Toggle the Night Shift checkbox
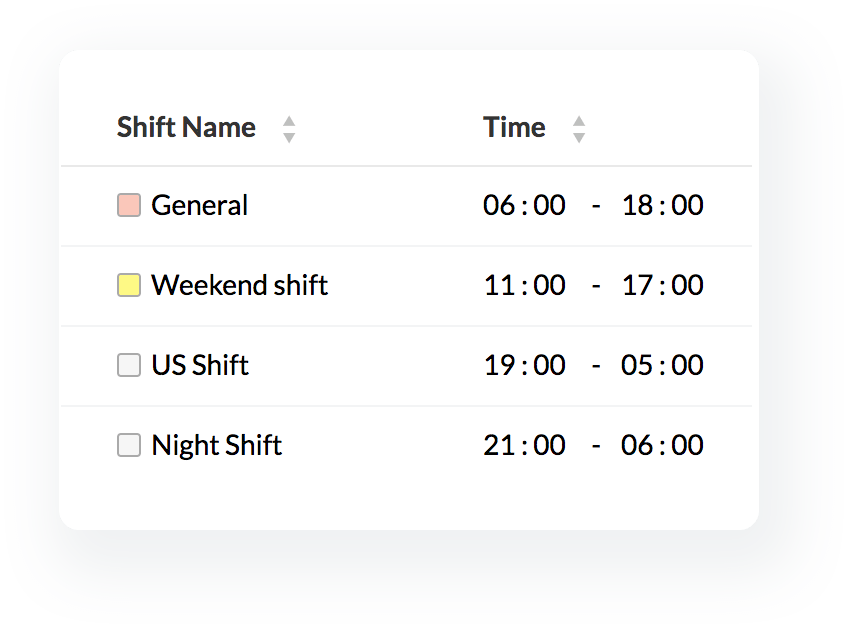The image size is (848, 628). coord(129,446)
